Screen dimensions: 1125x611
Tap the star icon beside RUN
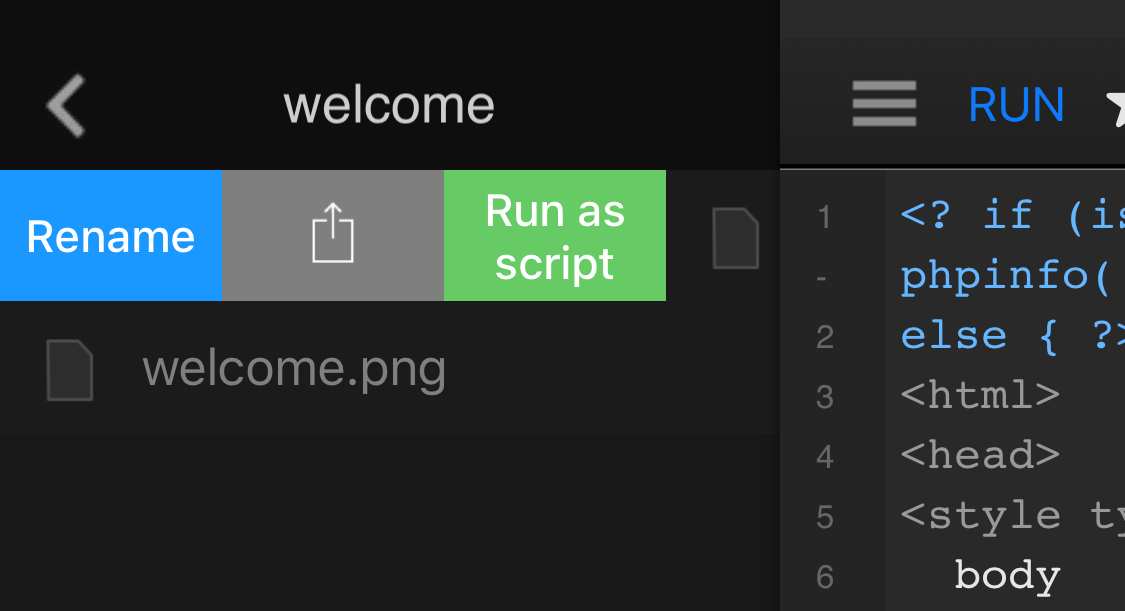click(1114, 106)
